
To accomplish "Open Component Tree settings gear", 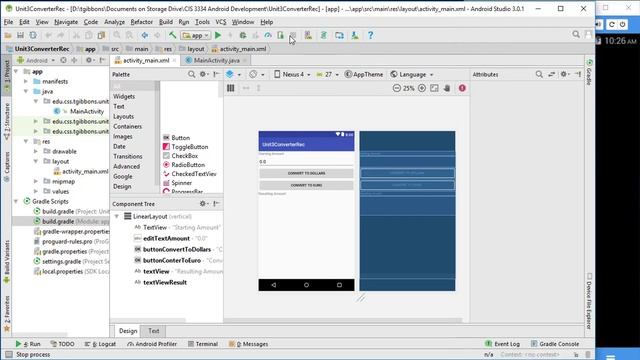I will 203,204.
